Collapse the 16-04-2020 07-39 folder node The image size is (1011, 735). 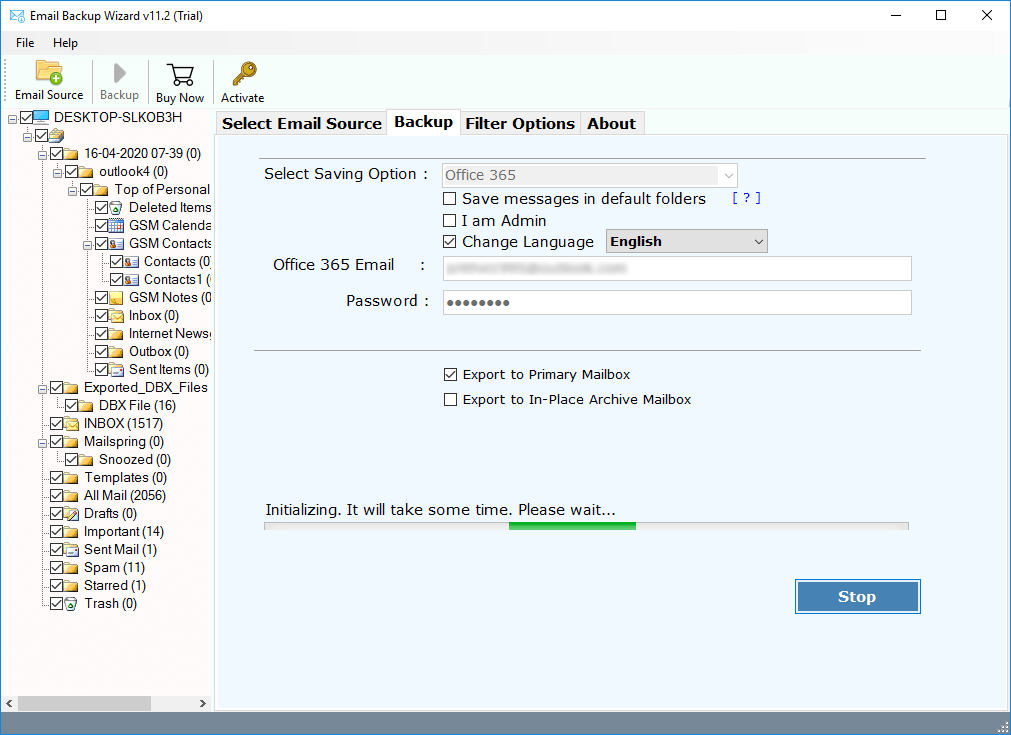(x=43, y=155)
